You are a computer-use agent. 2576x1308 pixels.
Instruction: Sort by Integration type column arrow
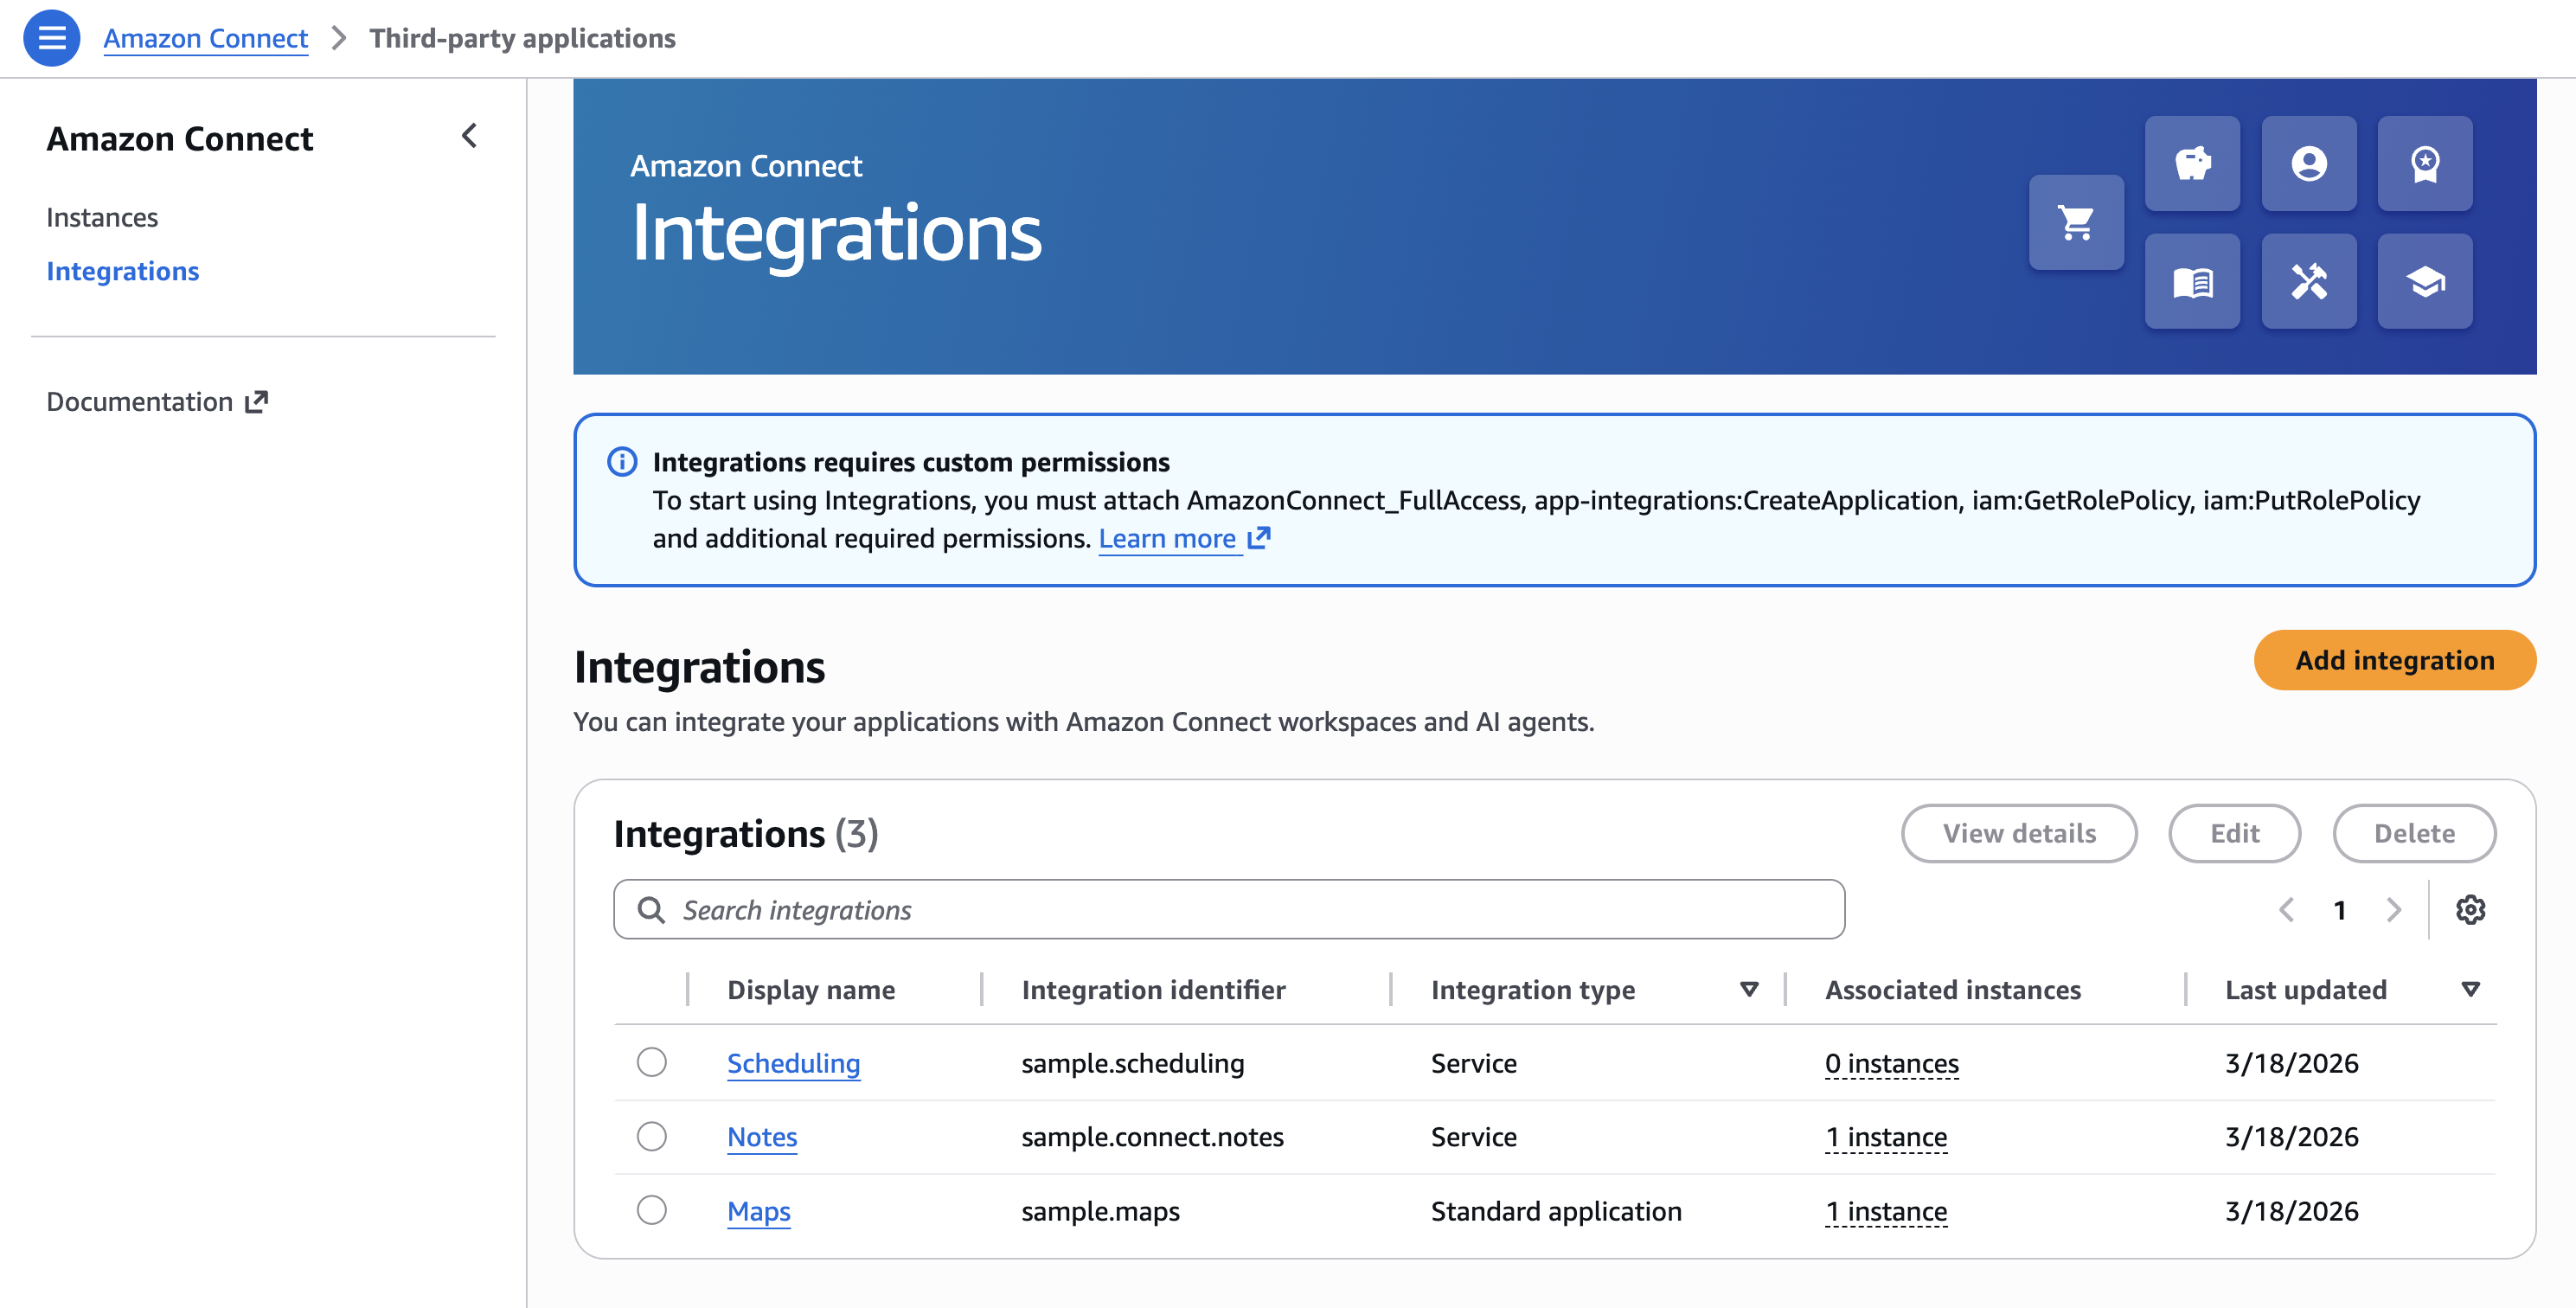point(1749,989)
